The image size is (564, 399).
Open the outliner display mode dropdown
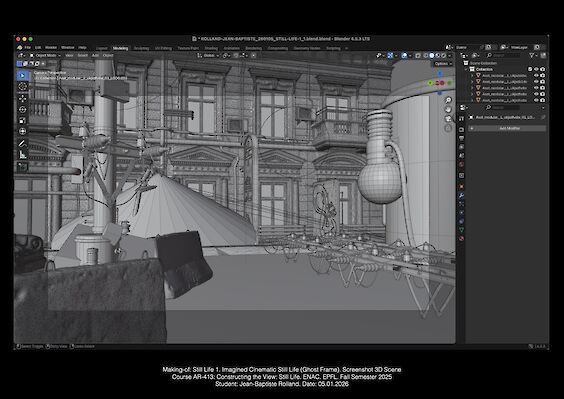pyautogui.click(x=476, y=55)
